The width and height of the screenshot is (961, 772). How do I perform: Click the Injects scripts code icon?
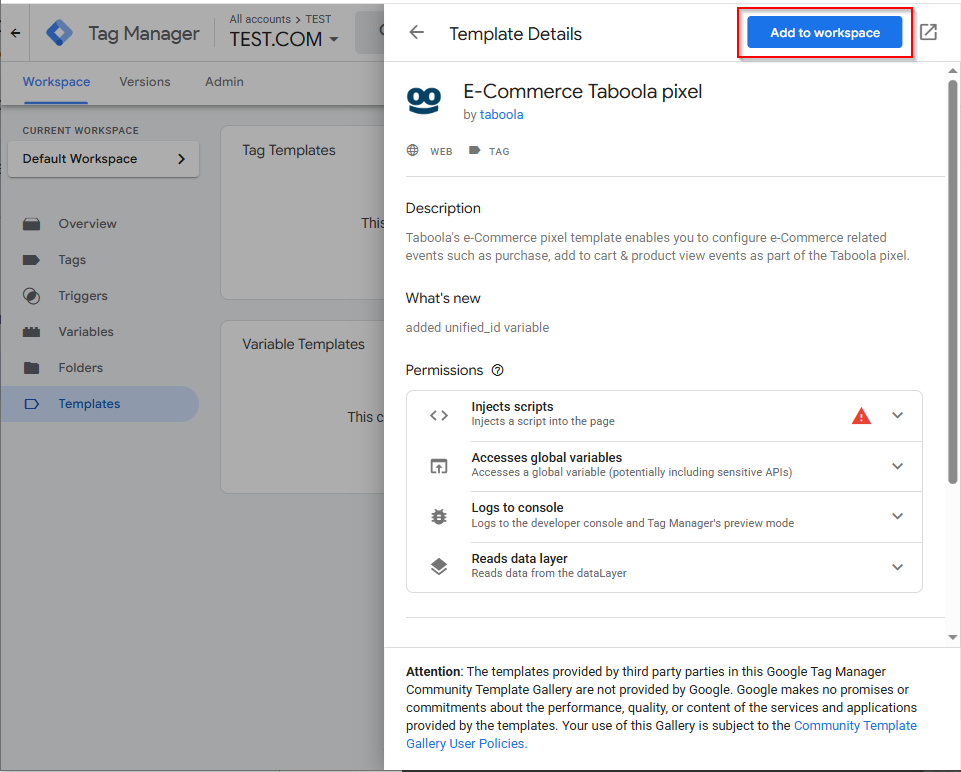[x=439, y=415]
